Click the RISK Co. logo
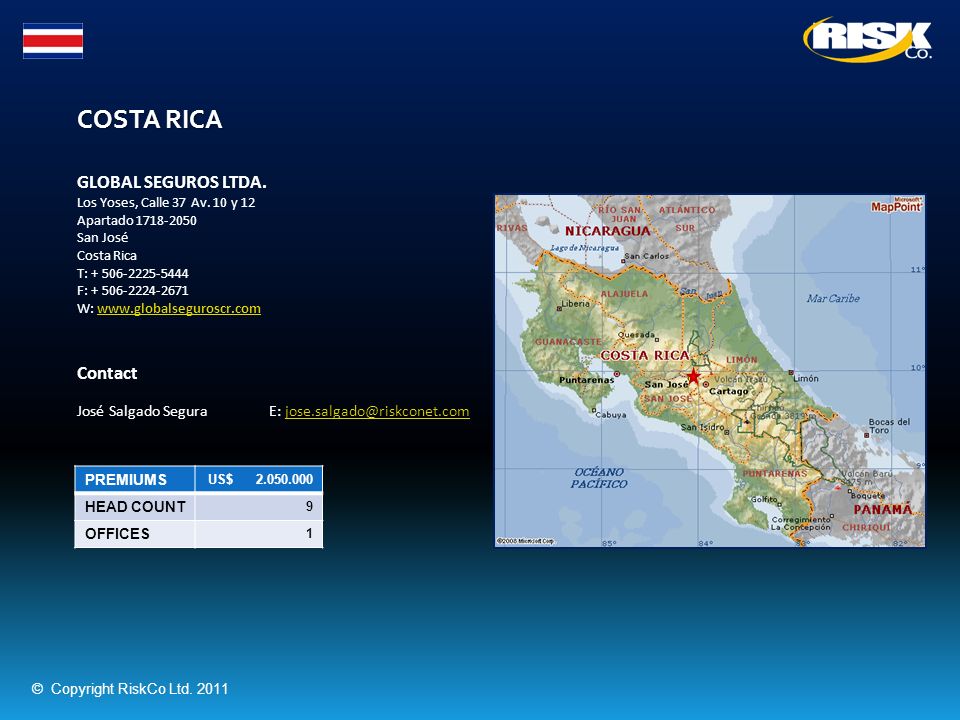 tap(868, 39)
